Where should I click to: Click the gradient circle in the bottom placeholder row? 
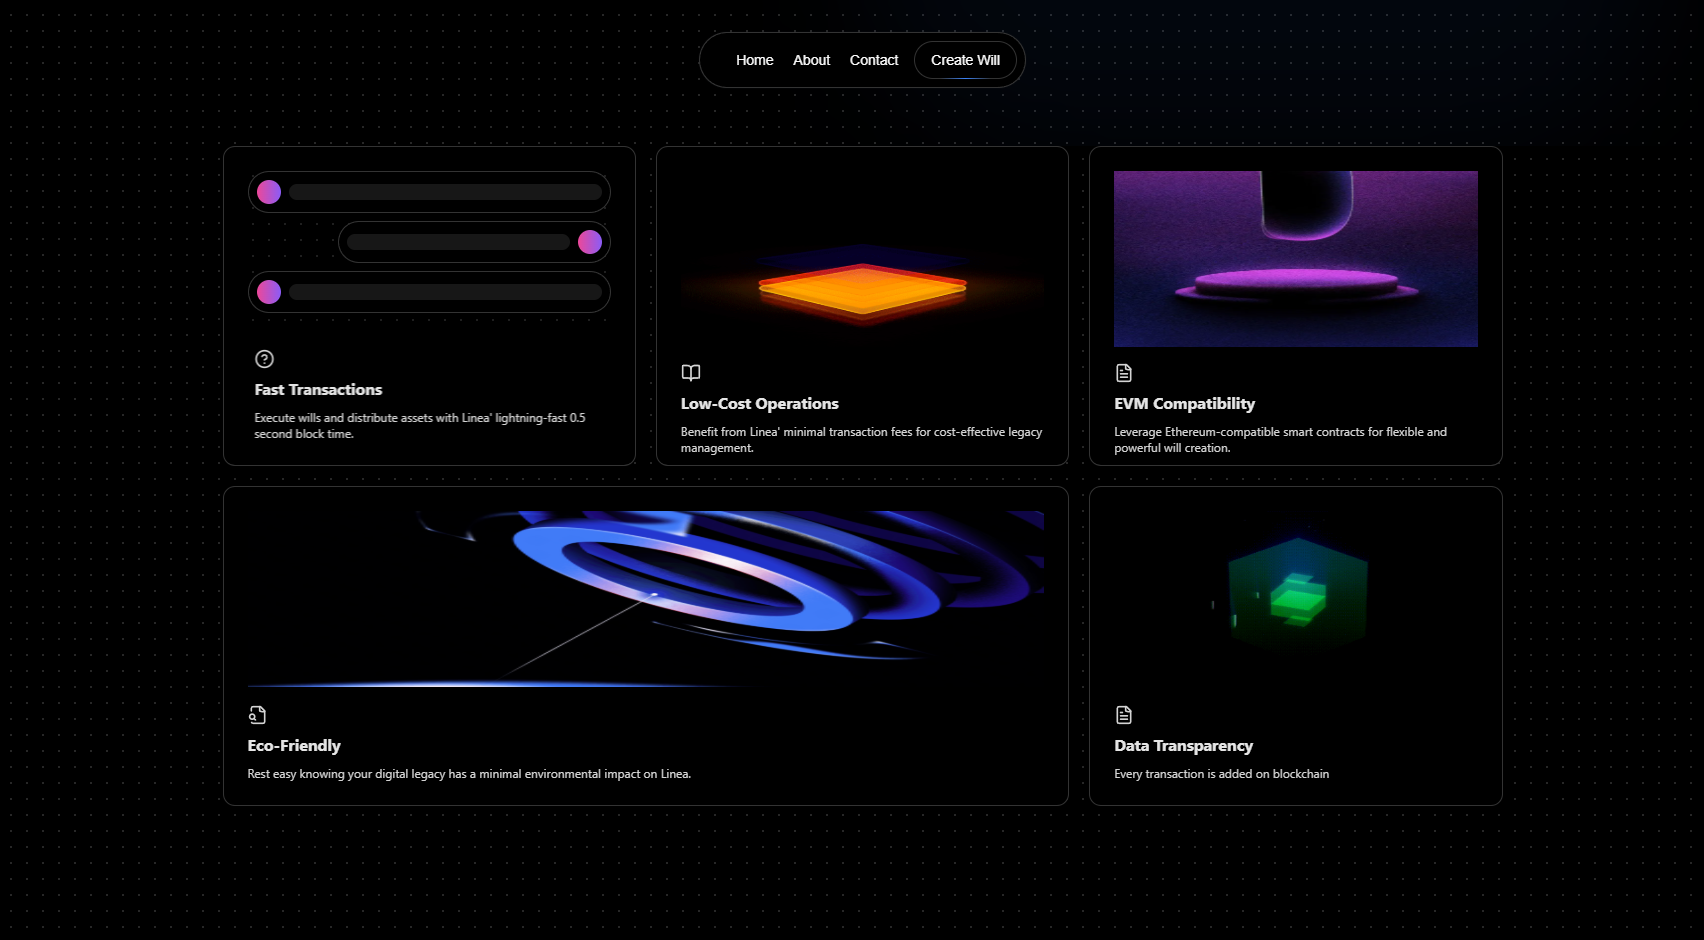[269, 292]
